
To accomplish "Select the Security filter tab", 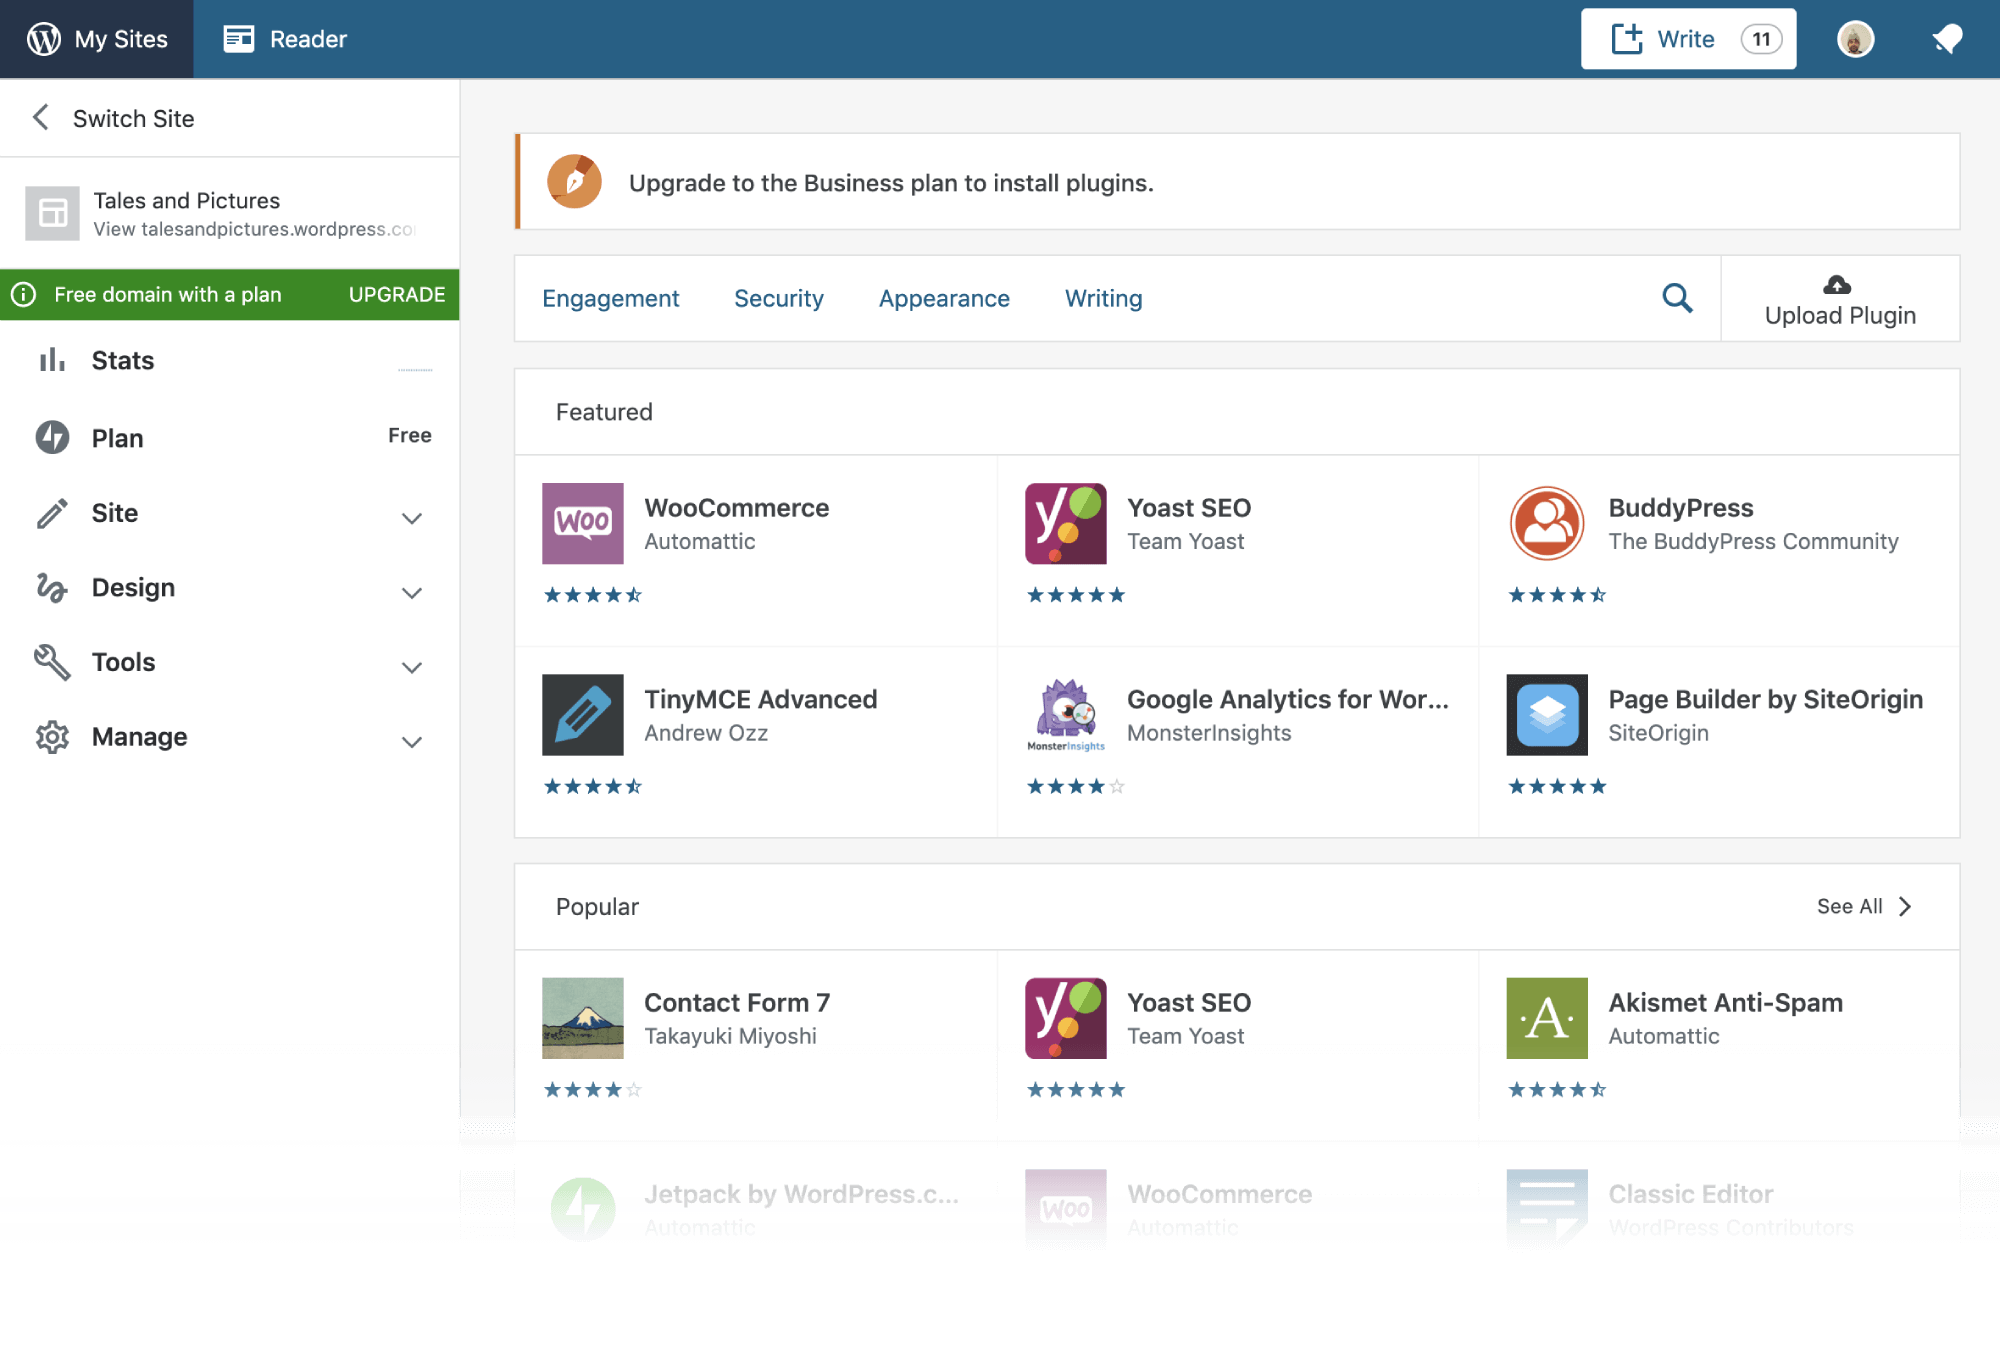I will point(778,297).
